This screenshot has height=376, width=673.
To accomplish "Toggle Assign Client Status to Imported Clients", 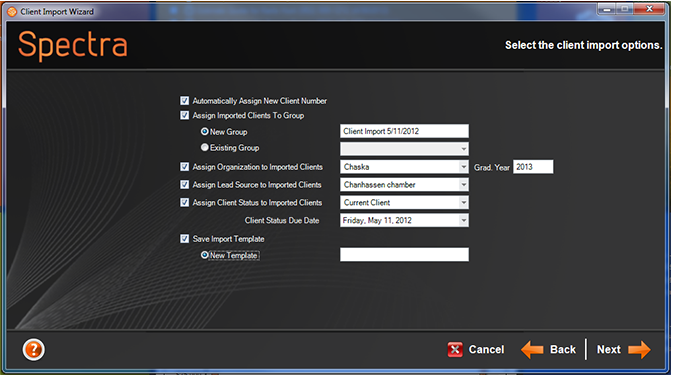I will point(185,202).
